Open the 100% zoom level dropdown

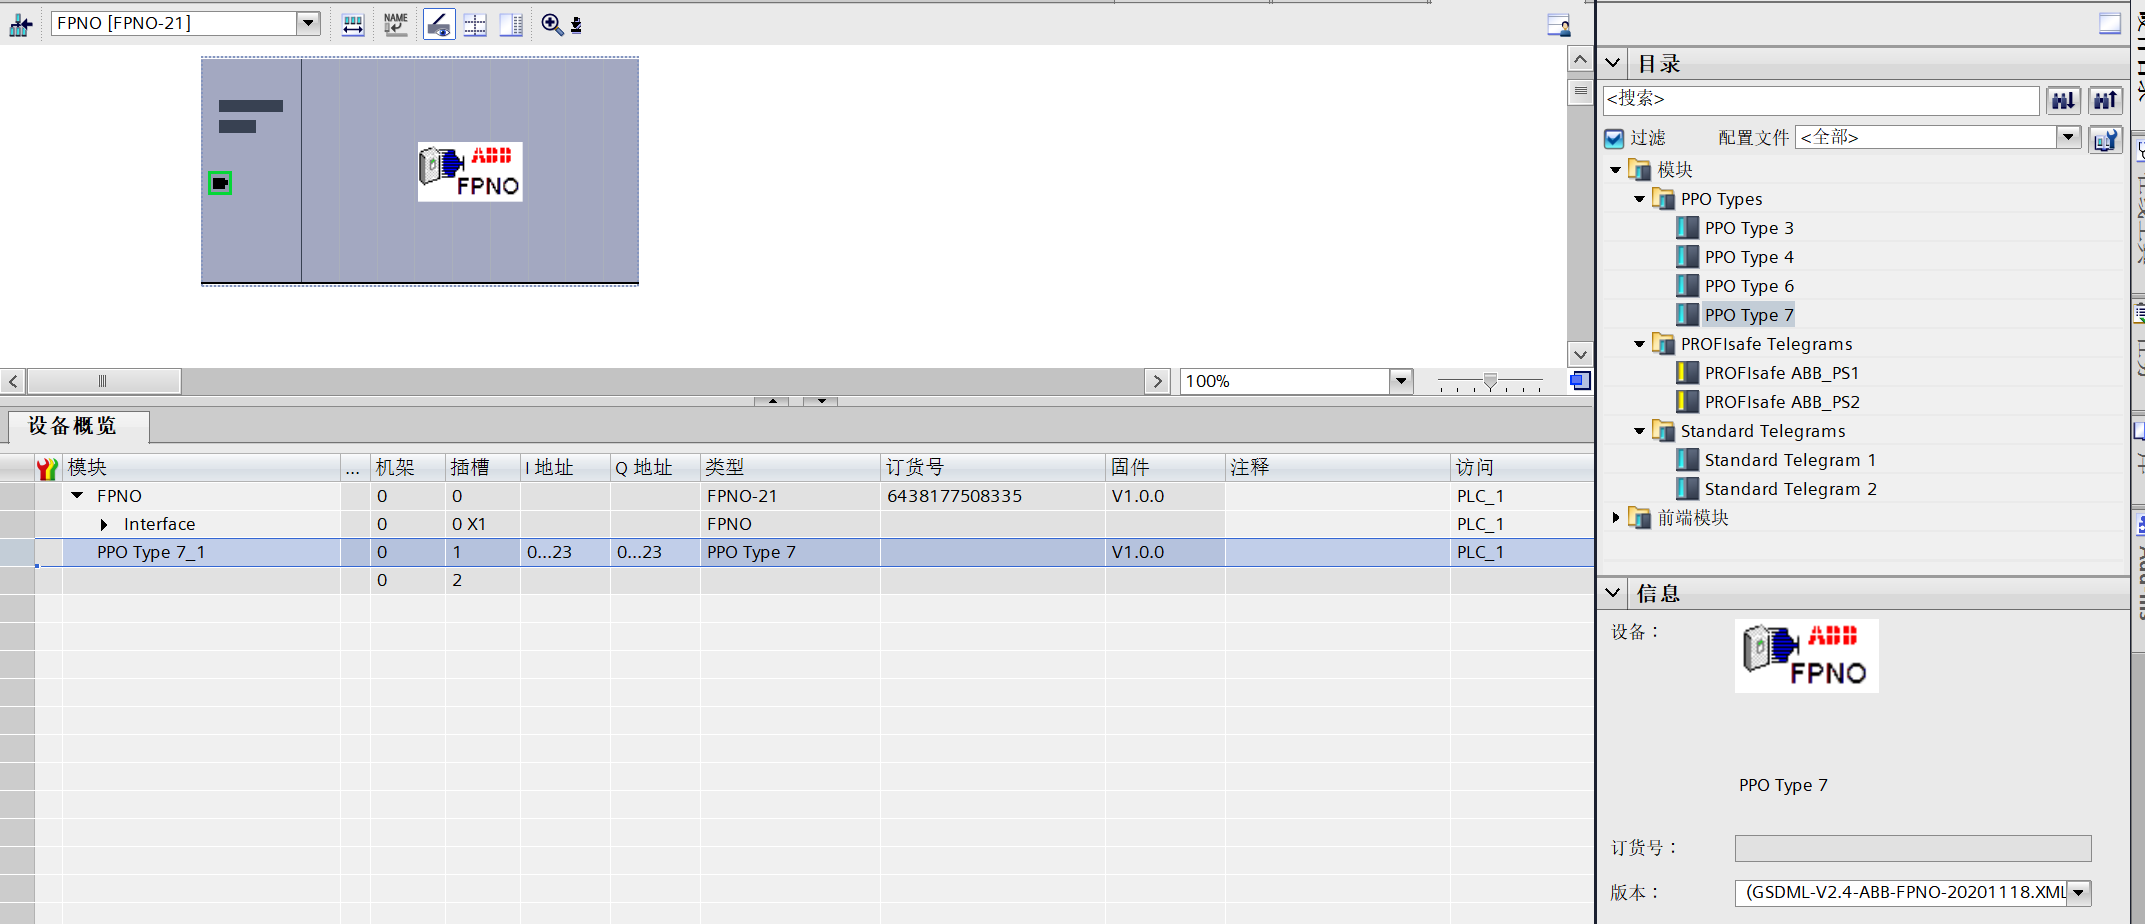1401,381
